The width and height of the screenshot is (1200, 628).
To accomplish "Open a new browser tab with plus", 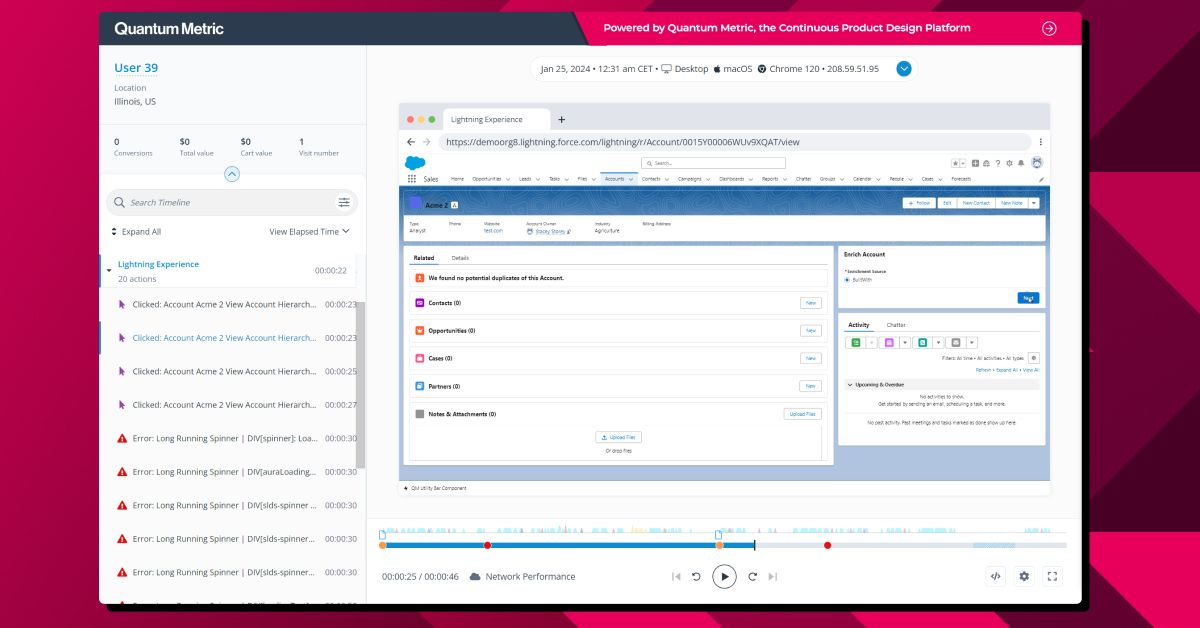I will [x=561, y=119].
